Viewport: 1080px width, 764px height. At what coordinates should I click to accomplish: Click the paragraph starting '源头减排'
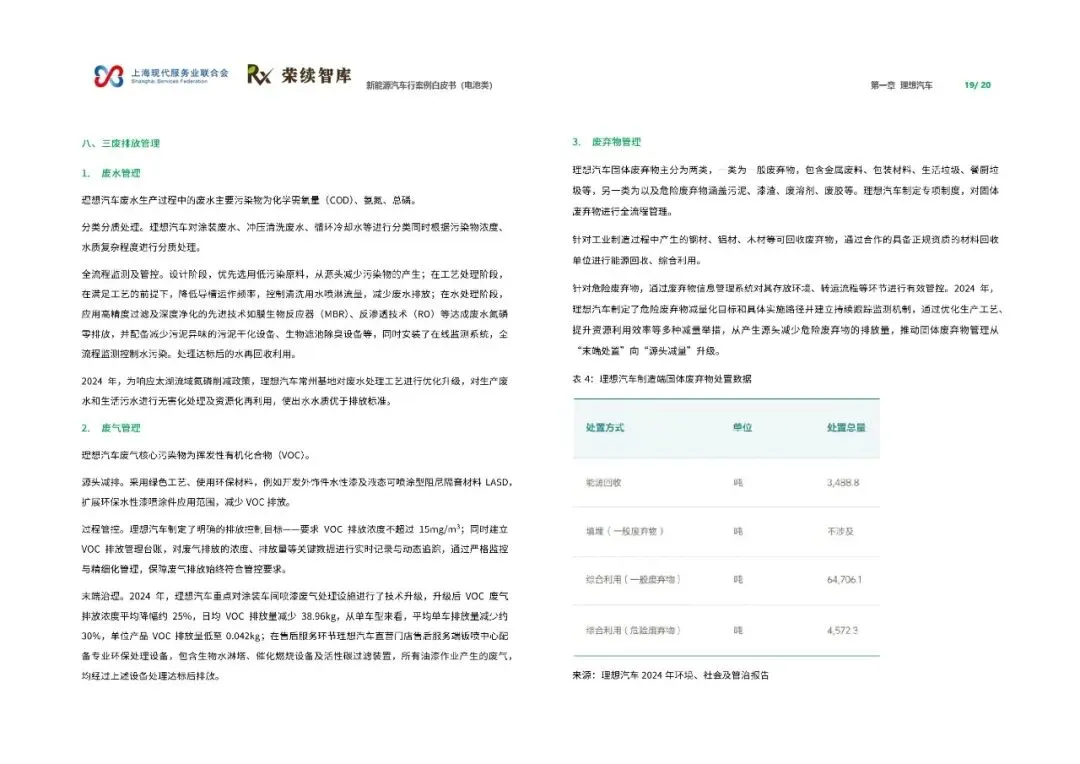(298, 492)
